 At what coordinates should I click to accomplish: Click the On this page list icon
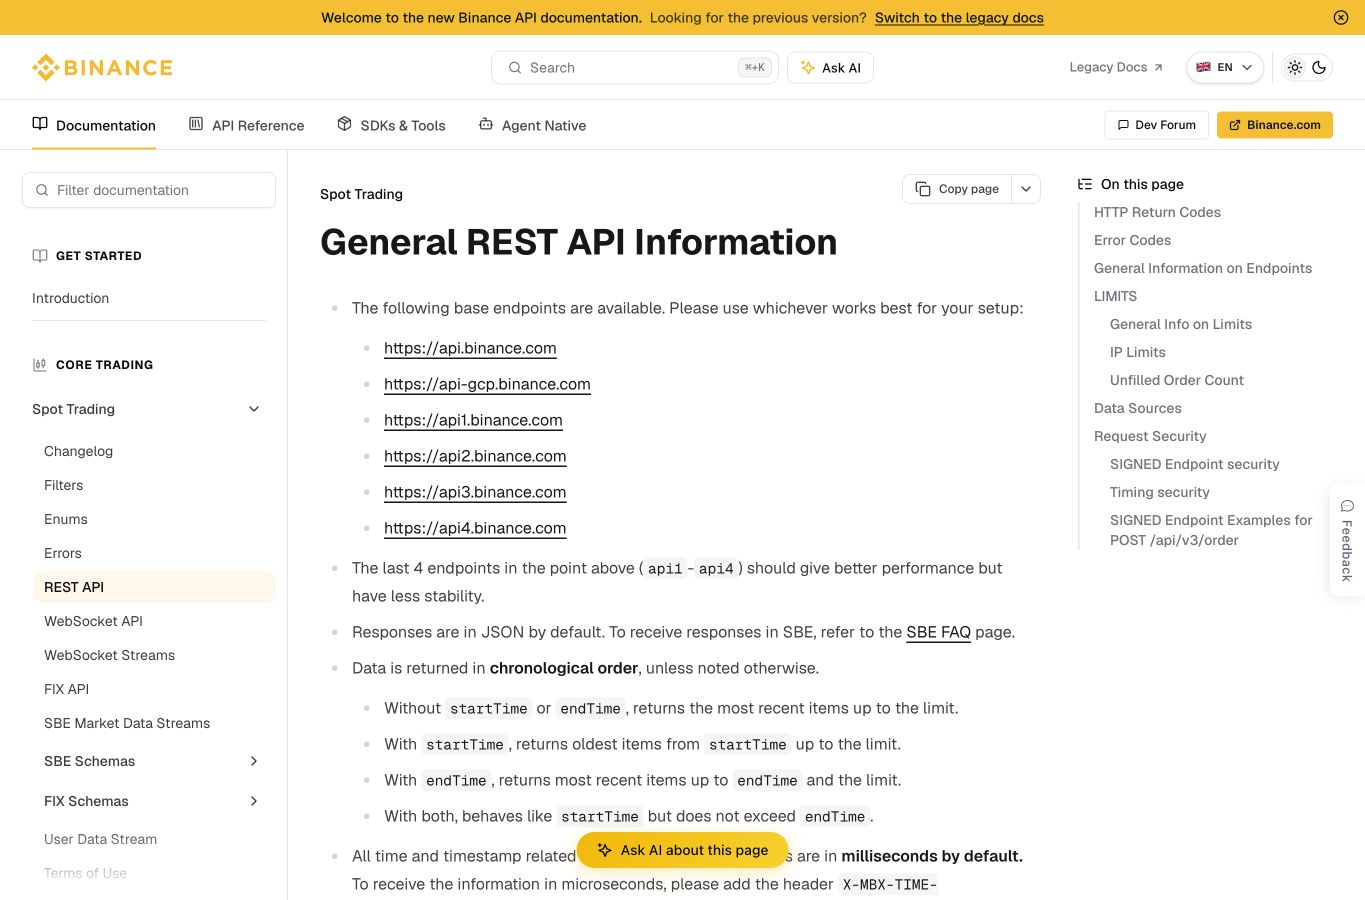pos(1085,184)
